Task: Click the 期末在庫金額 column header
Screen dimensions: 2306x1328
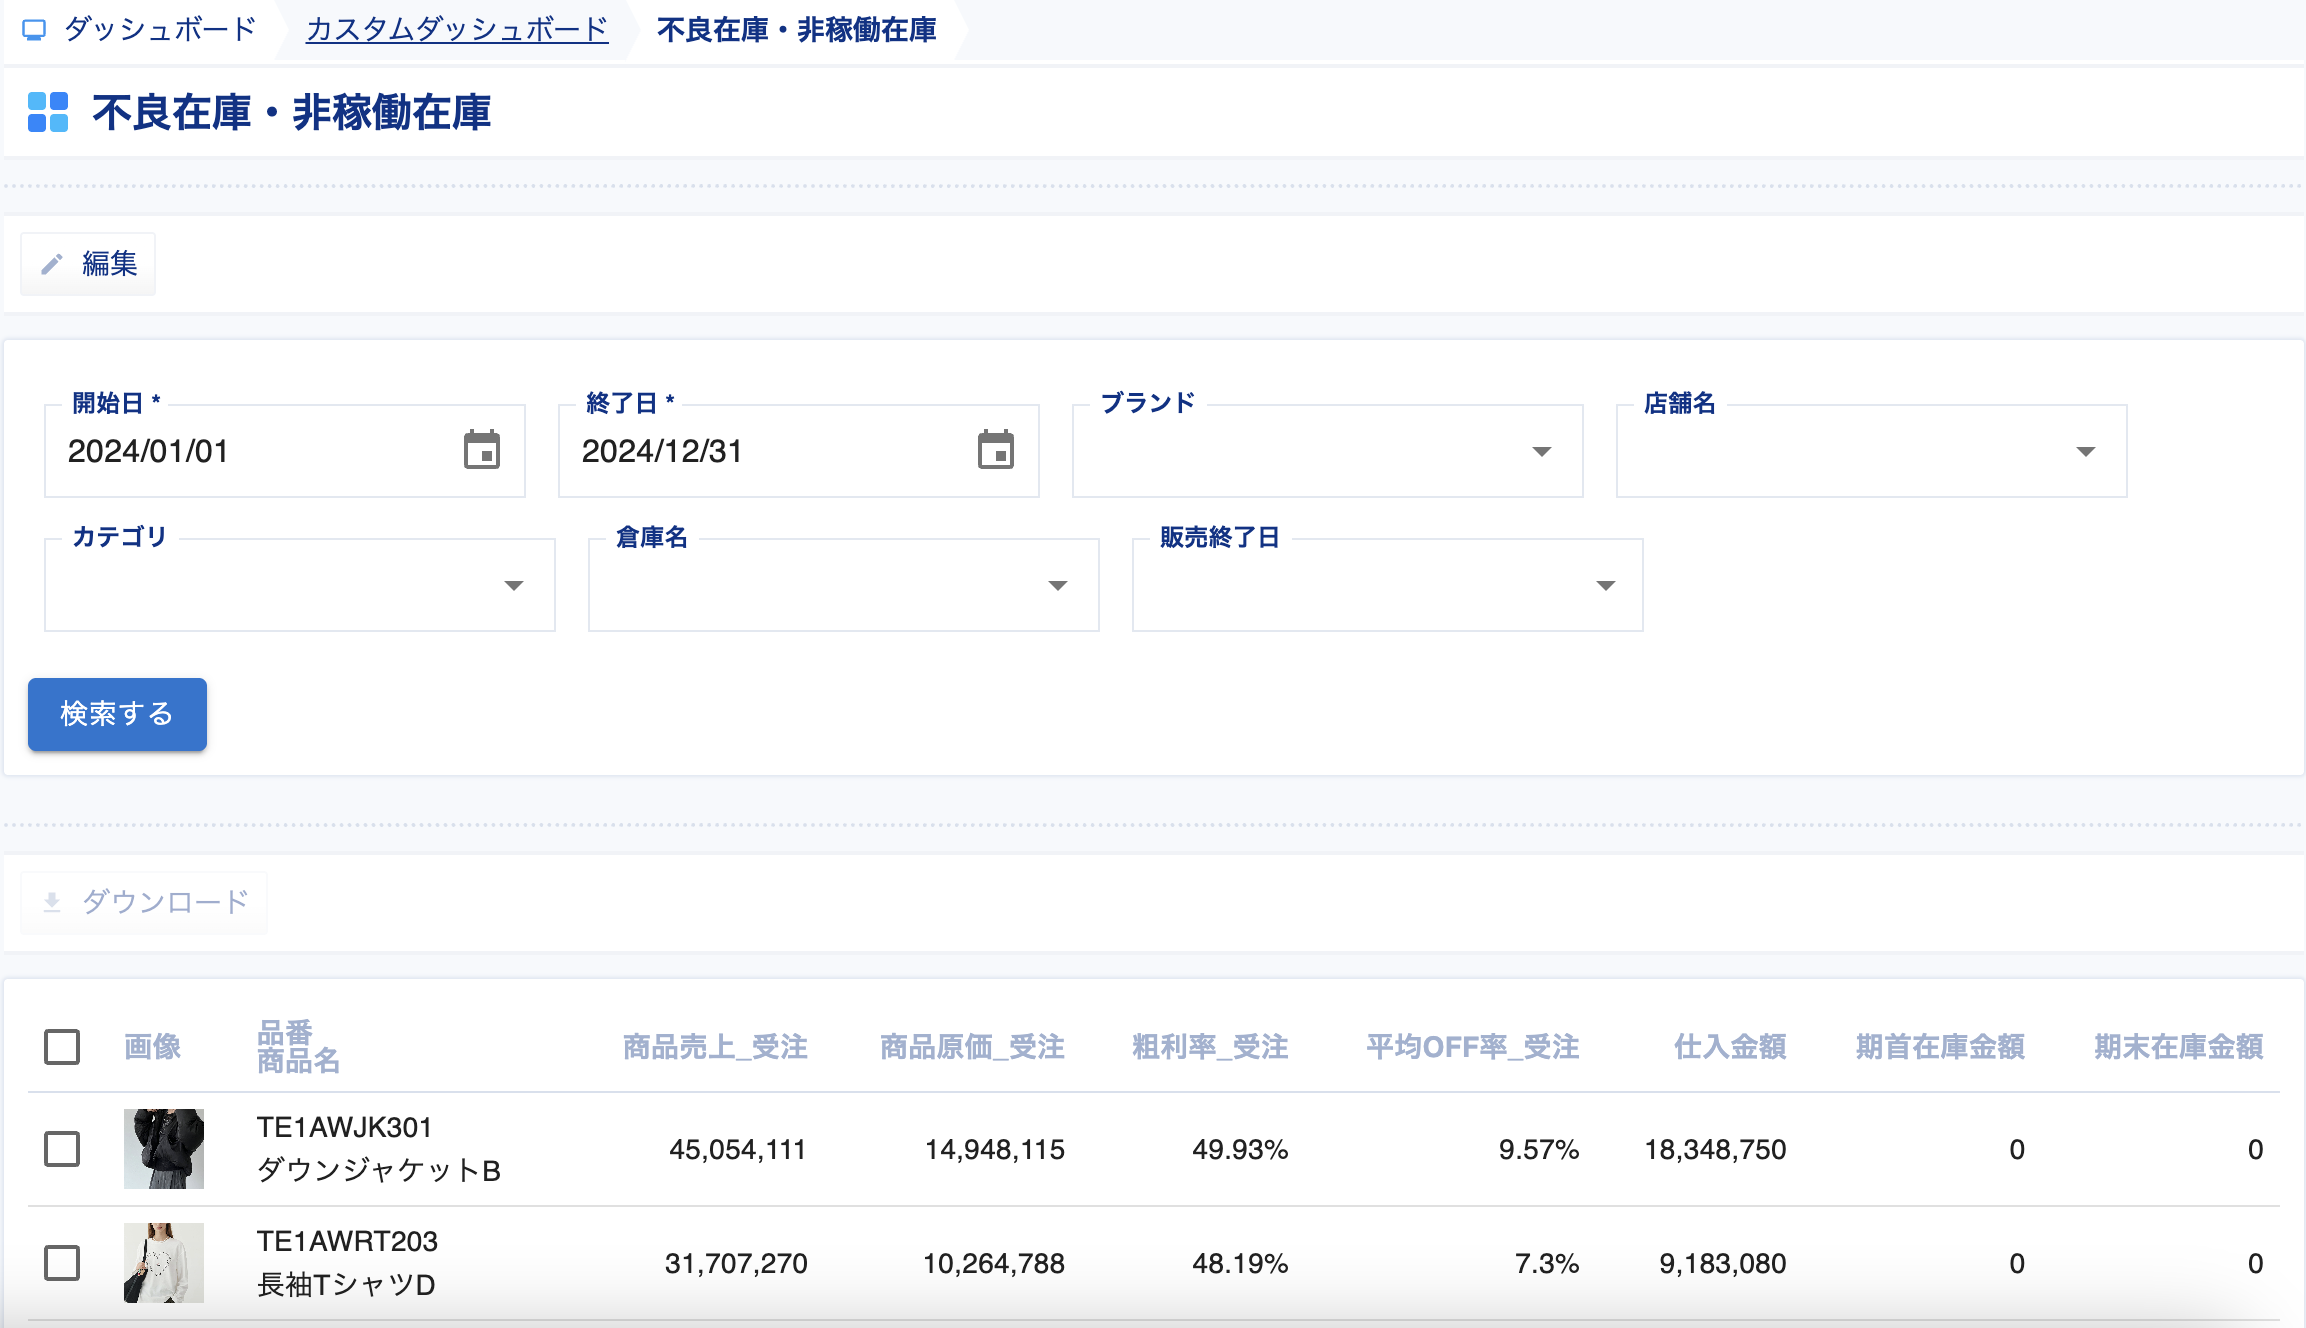Action: pyautogui.click(x=2179, y=1047)
